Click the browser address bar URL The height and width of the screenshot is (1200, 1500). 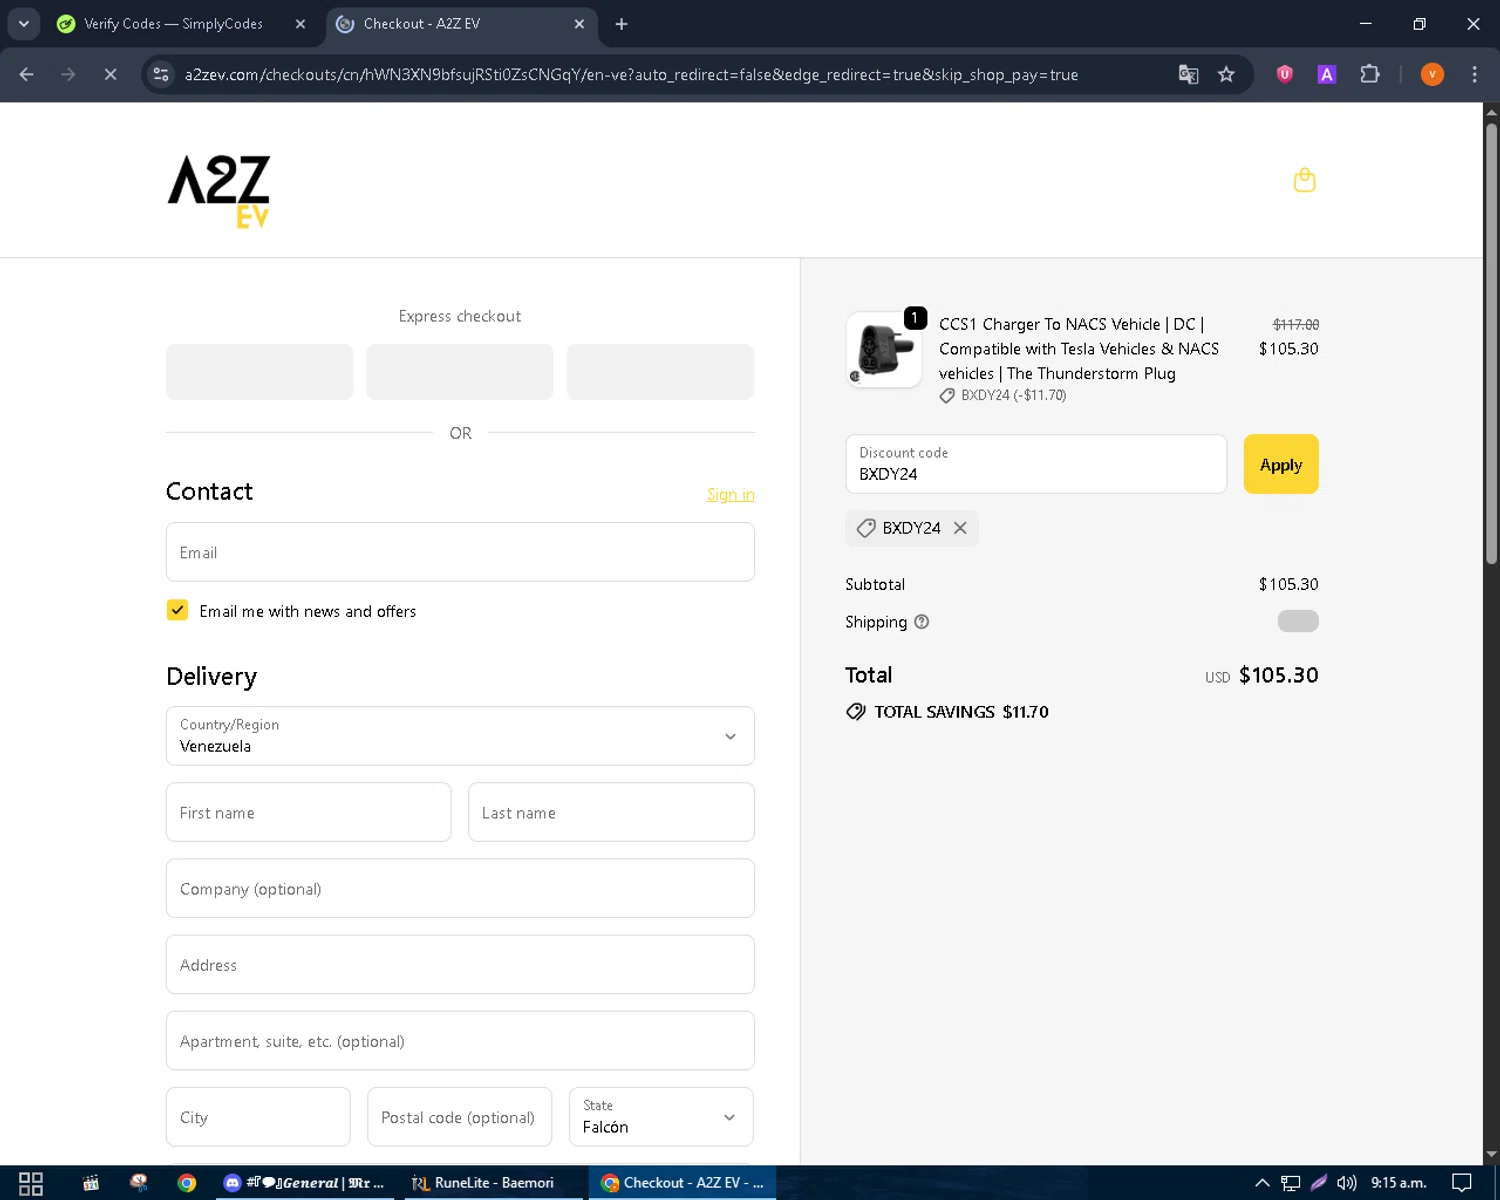click(x=631, y=74)
